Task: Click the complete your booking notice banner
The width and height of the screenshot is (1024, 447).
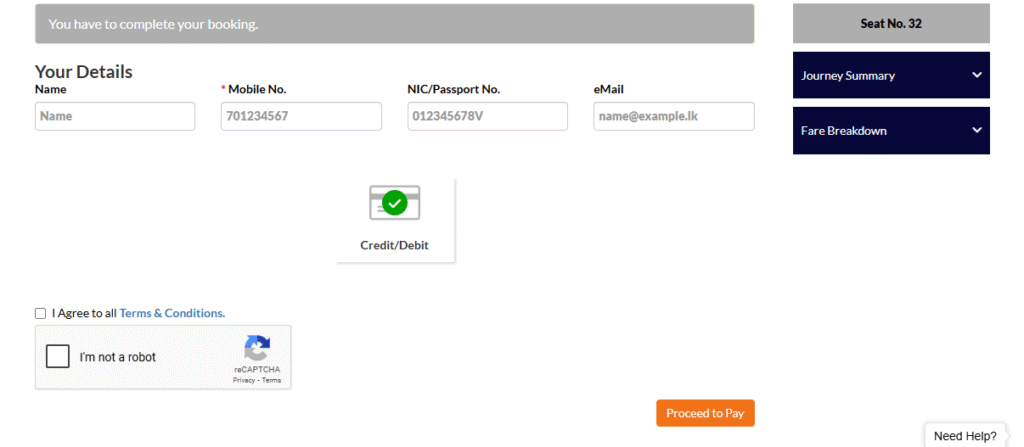Action: point(394,24)
